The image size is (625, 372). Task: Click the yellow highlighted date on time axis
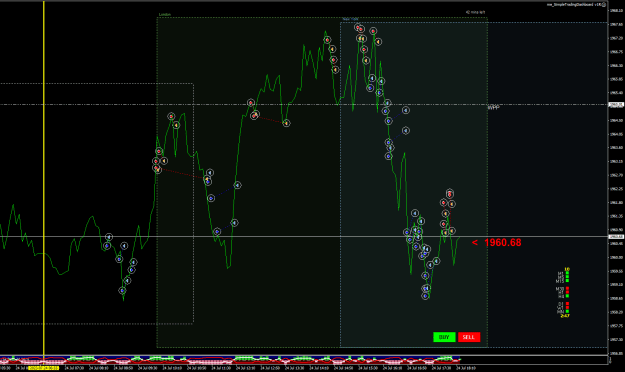[43, 368]
